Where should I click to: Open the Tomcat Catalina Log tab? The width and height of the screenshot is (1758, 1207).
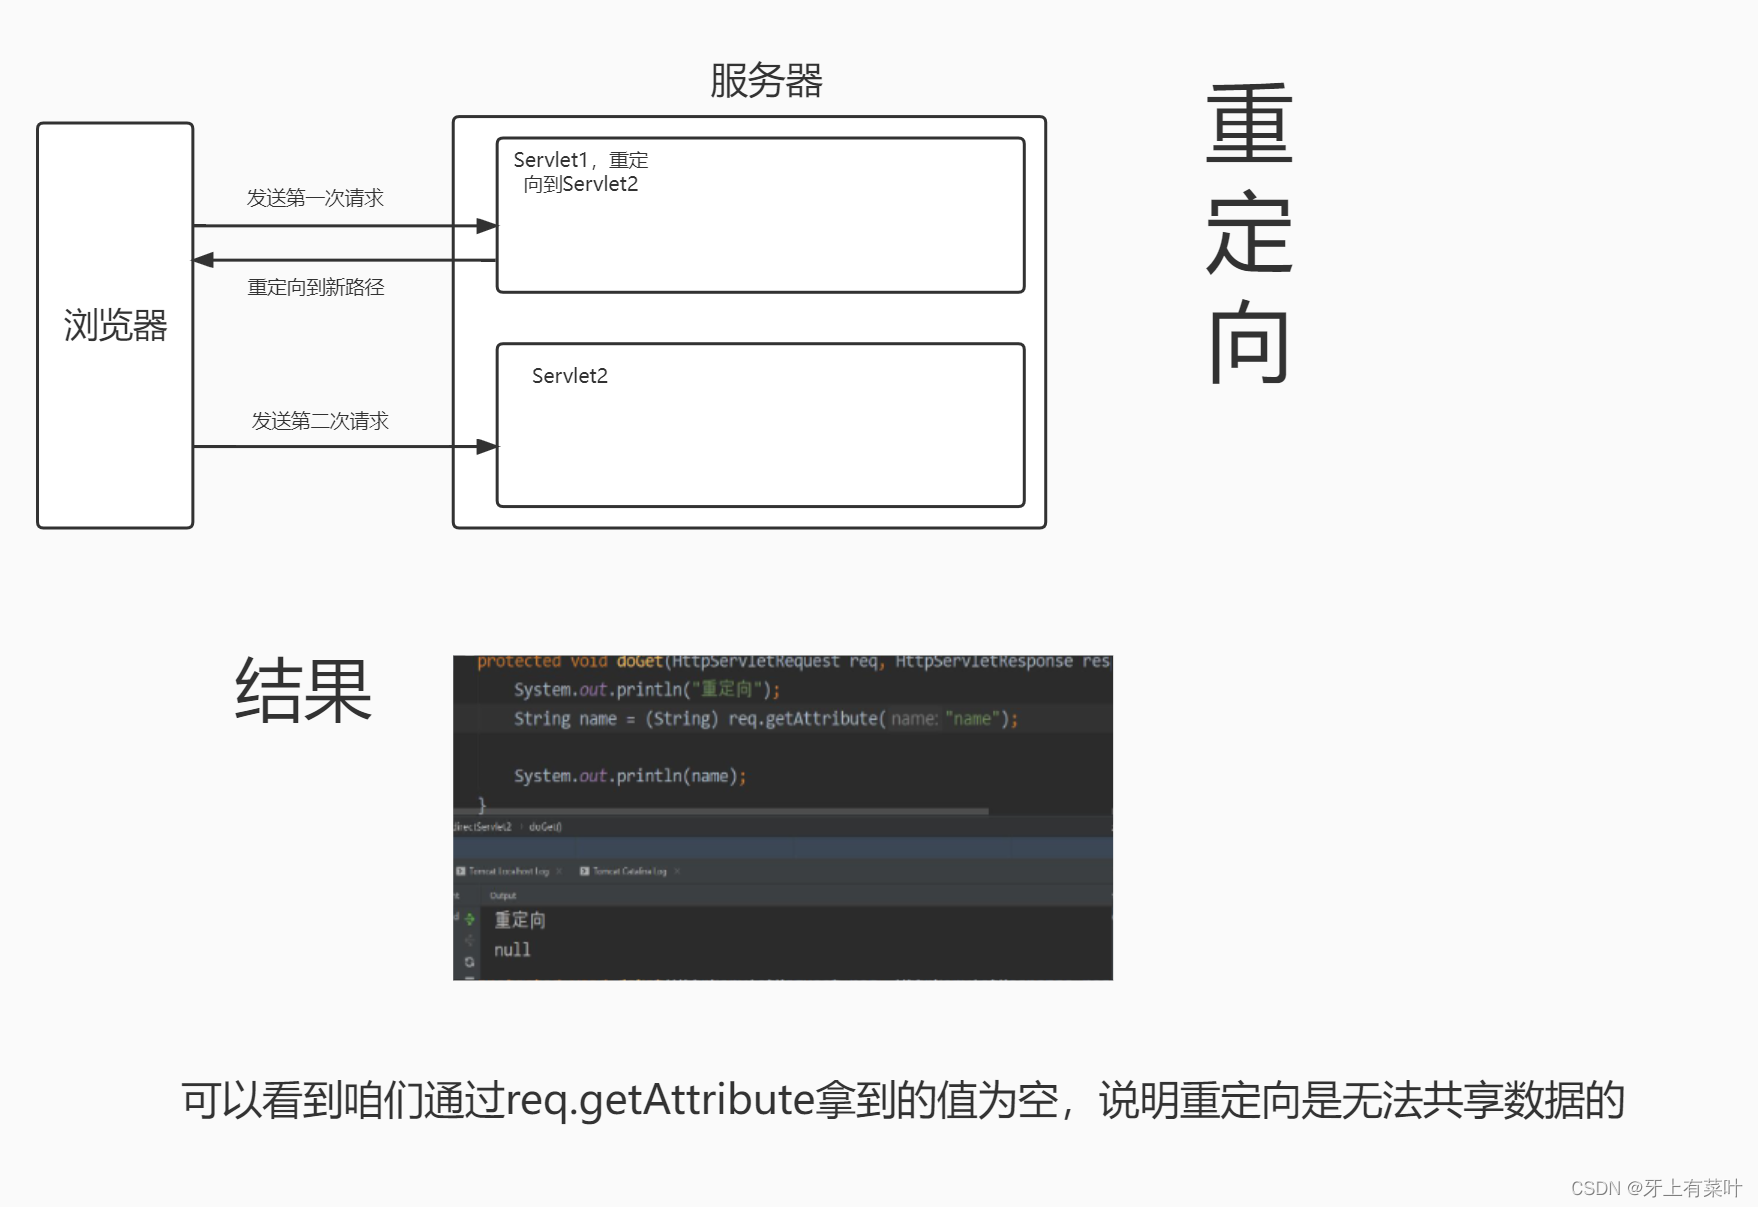click(630, 871)
